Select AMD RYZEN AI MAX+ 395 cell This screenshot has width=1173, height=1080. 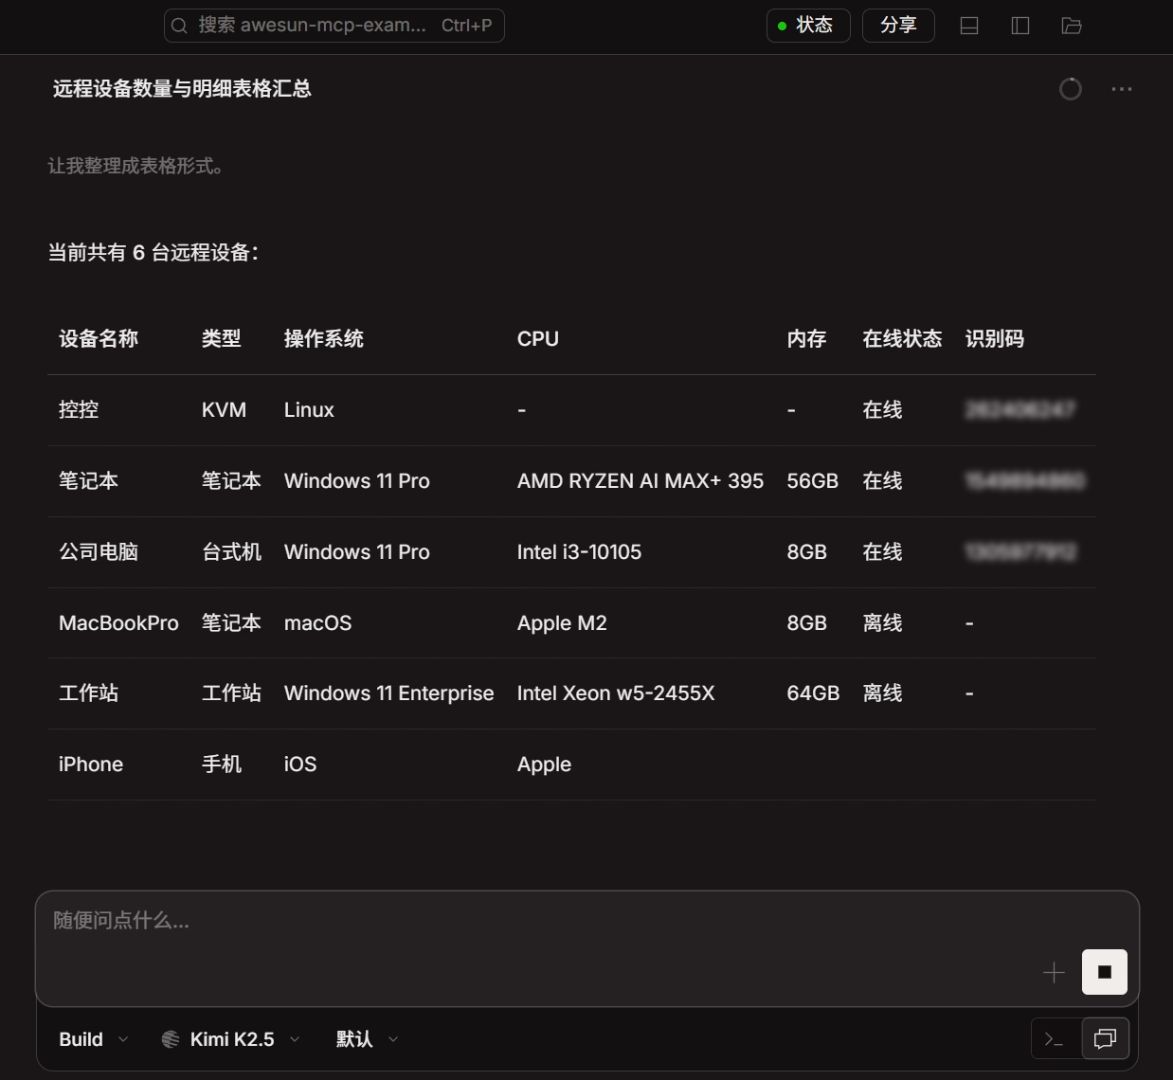point(640,481)
